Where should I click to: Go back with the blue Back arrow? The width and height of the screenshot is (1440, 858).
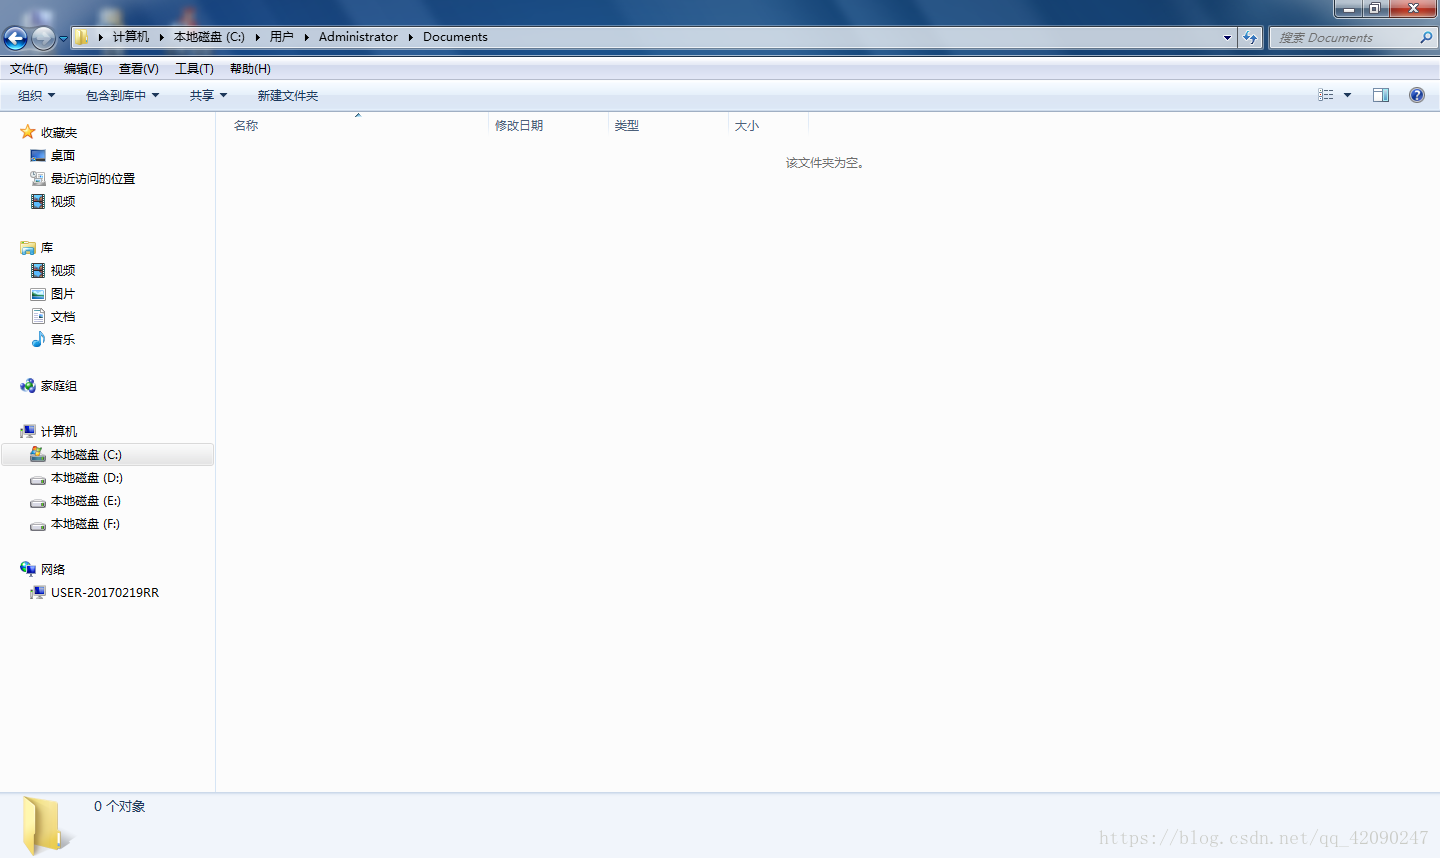point(15,38)
